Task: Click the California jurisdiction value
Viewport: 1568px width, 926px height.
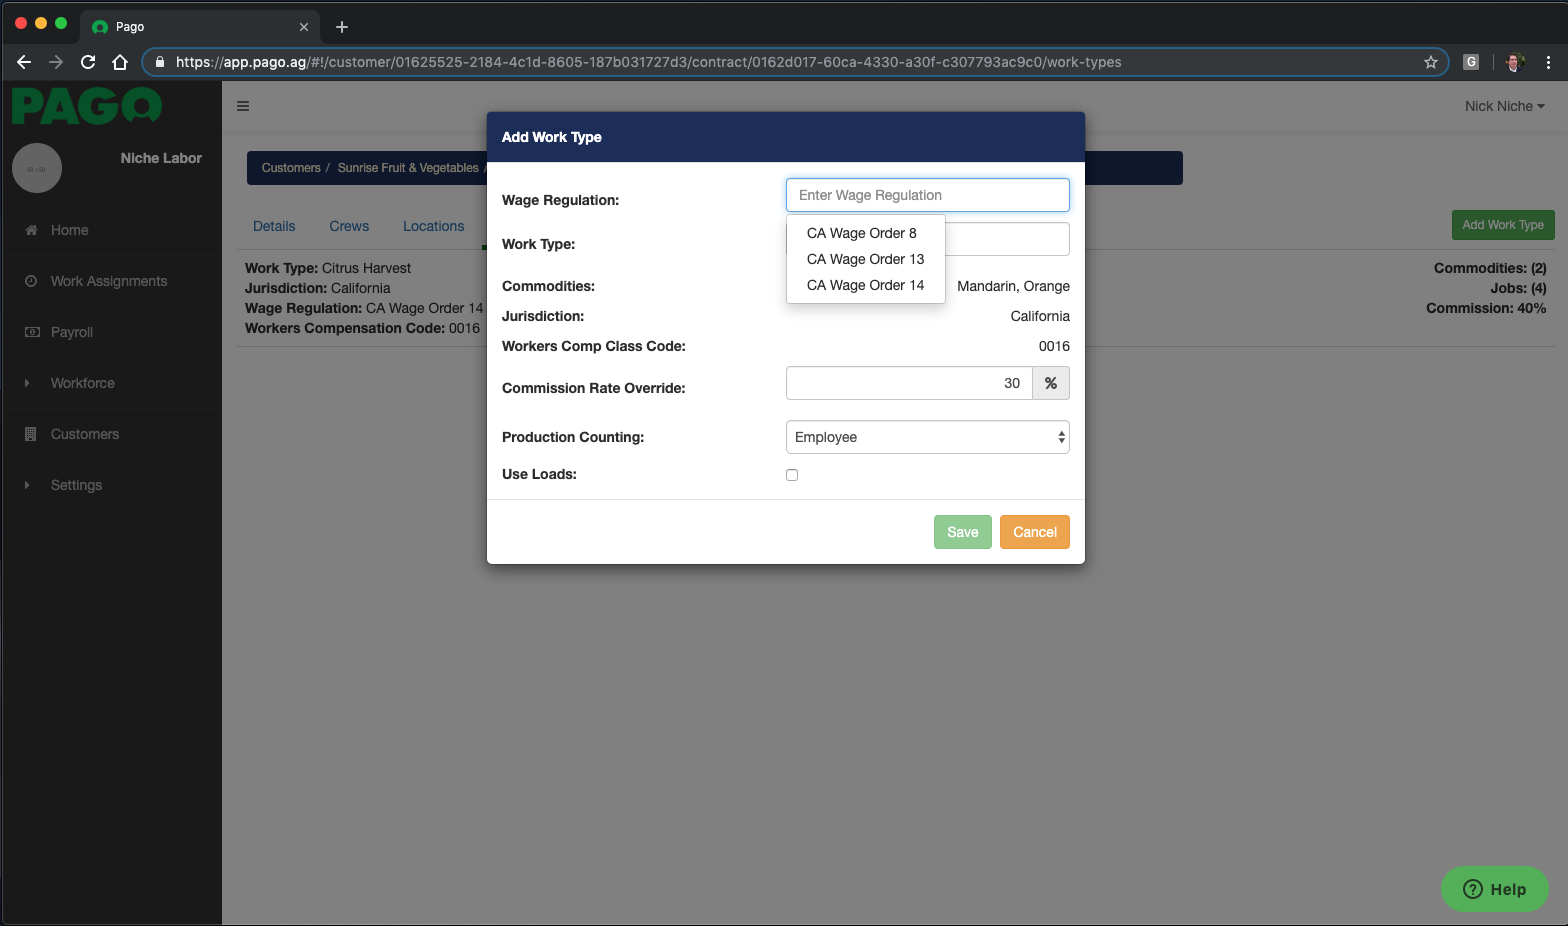Action: pyautogui.click(x=1040, y=316)
